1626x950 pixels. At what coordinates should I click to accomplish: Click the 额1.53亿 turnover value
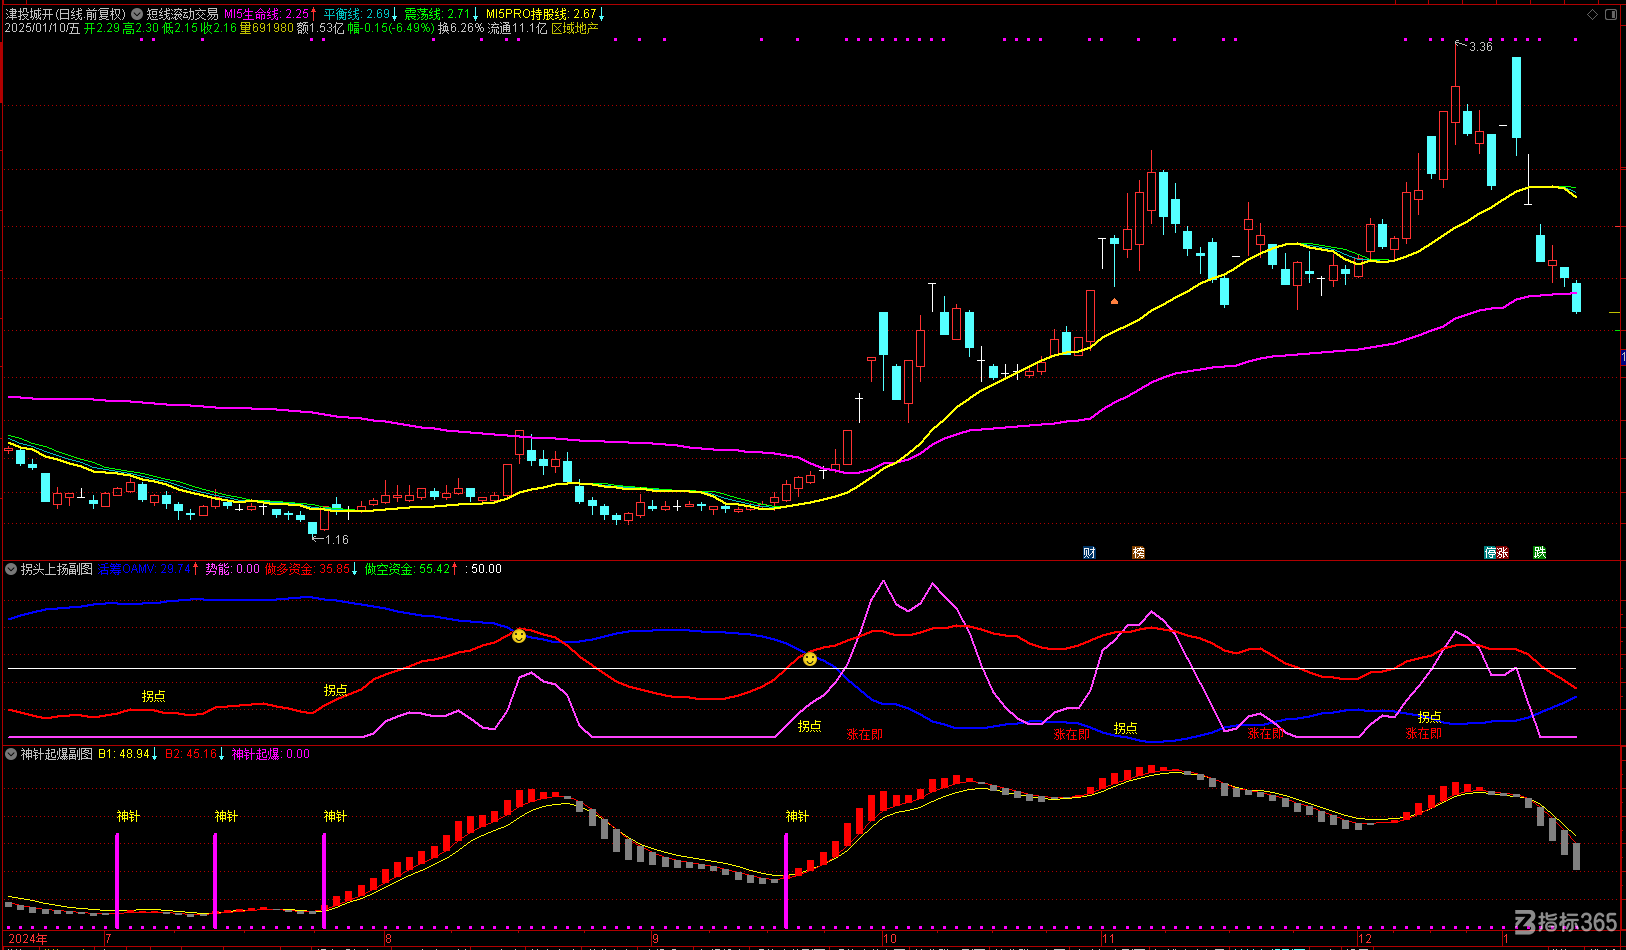tap(320, 28)
